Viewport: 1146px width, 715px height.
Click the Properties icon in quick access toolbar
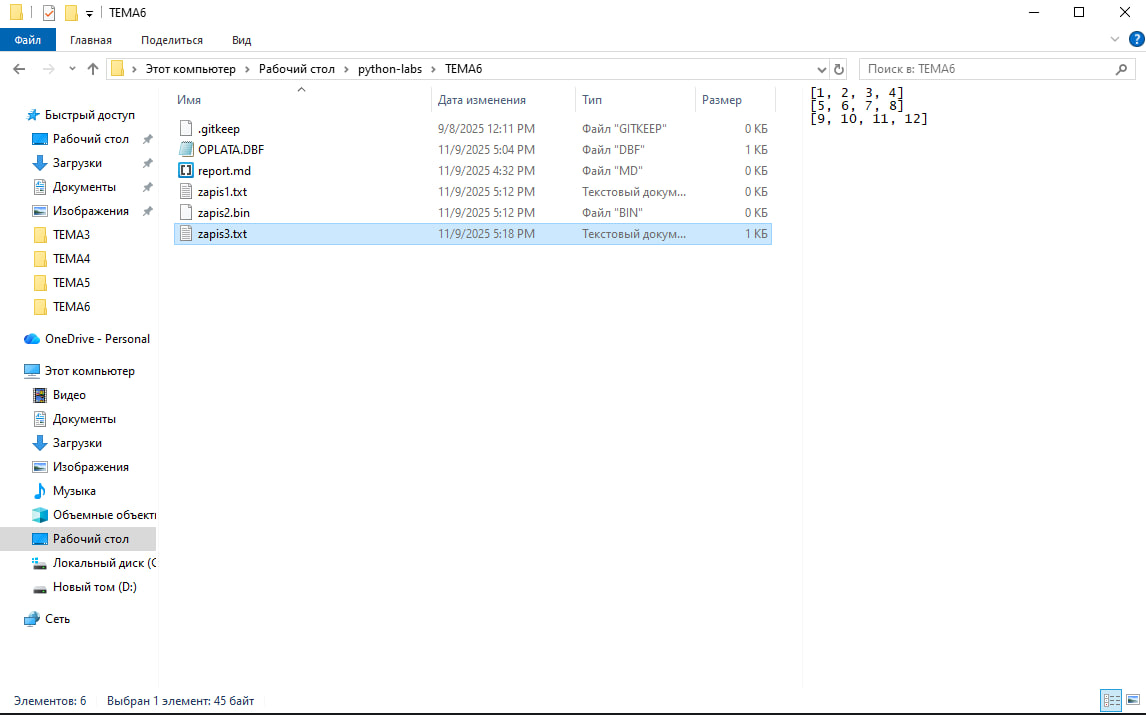click(x=48, y=13)
